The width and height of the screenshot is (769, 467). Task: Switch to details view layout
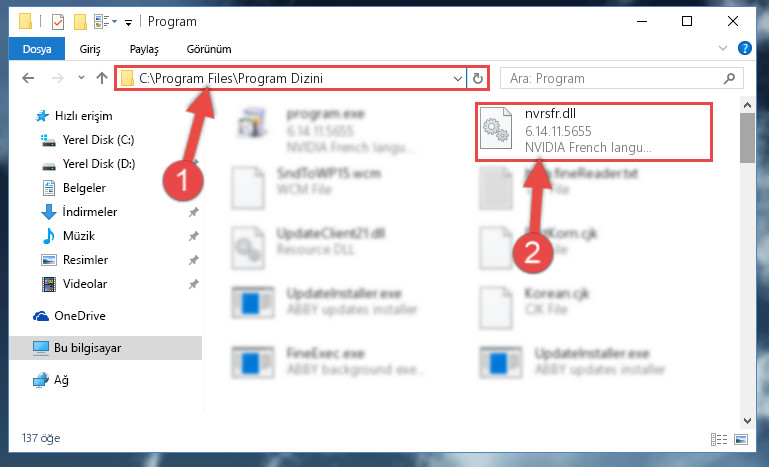pos(718,439)
